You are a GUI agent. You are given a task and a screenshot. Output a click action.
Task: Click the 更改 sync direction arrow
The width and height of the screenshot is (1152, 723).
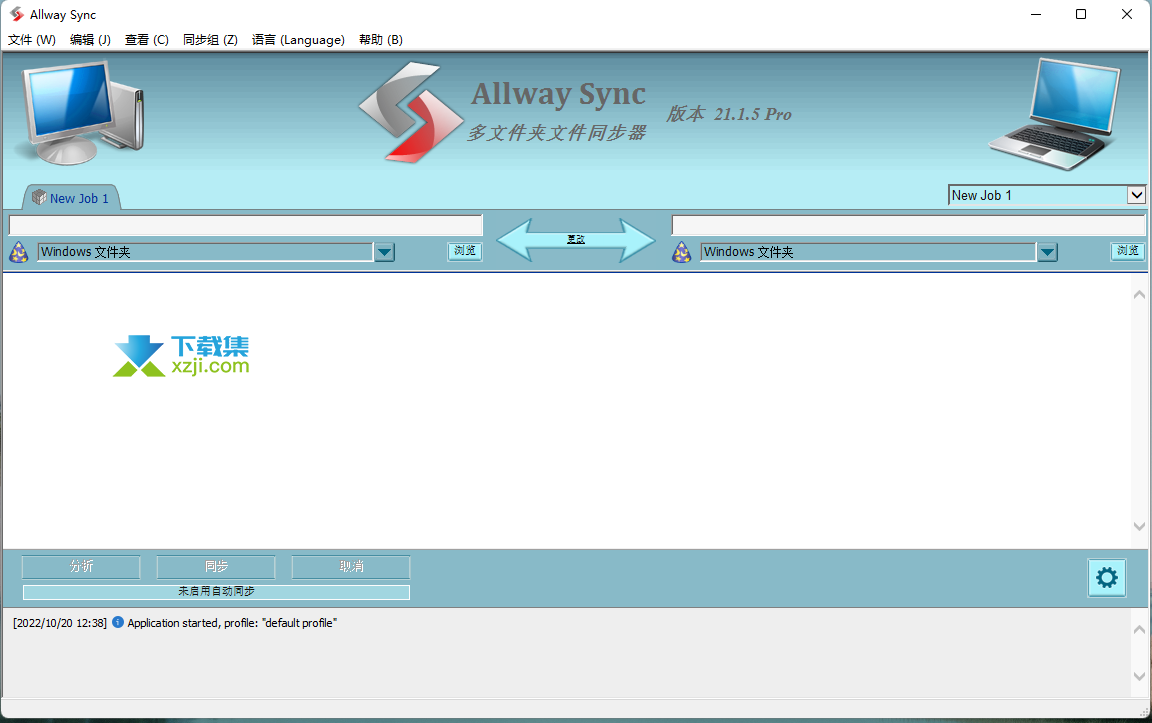pos(576,240)
